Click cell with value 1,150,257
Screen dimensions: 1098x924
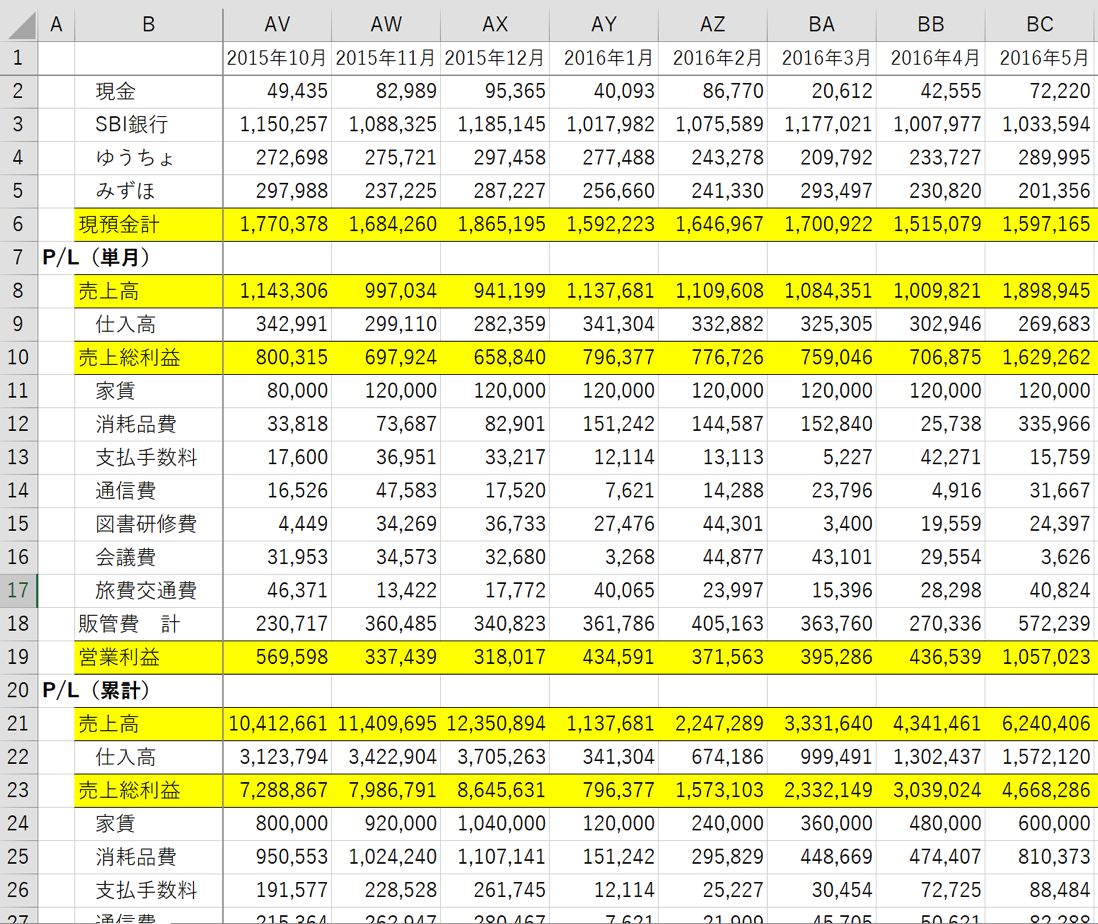(x=277, y=124)
